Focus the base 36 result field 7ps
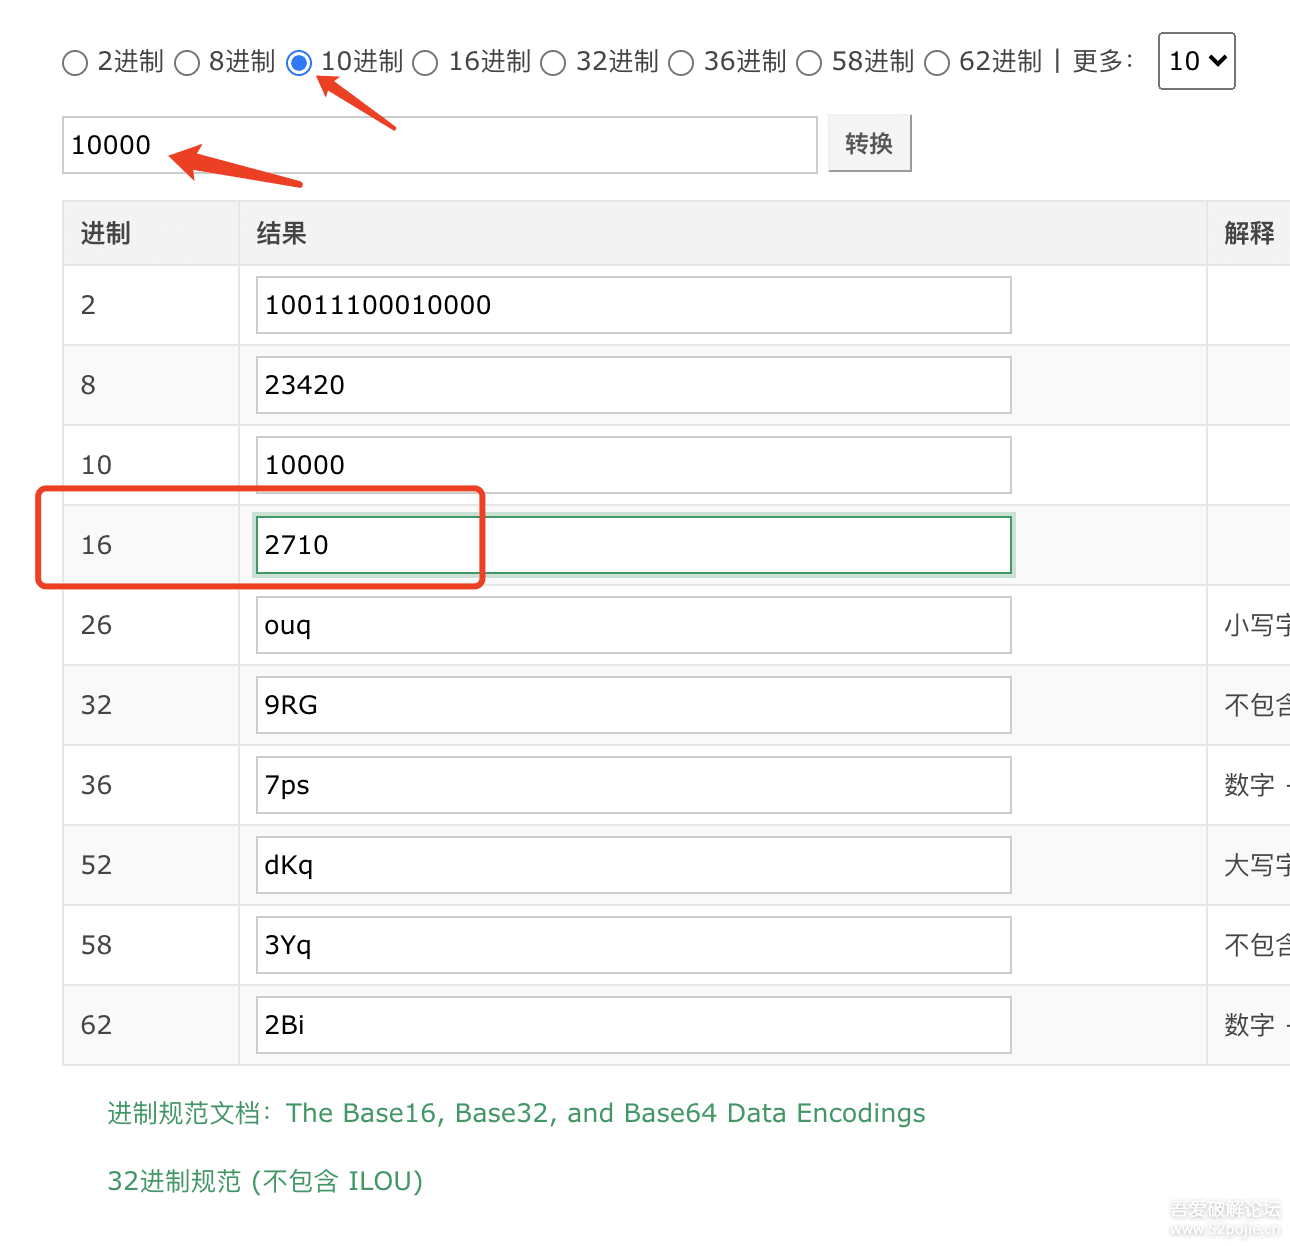Viewport: 1290px width, 1246px height. tap(633, 785)
